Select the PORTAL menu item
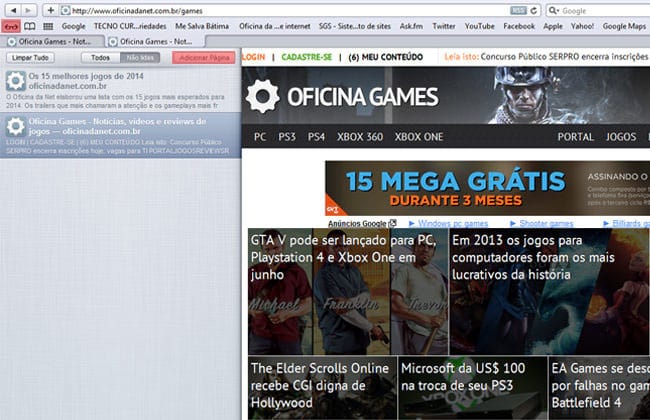This screenshot has height=420, width=650. tap(575, 137)
